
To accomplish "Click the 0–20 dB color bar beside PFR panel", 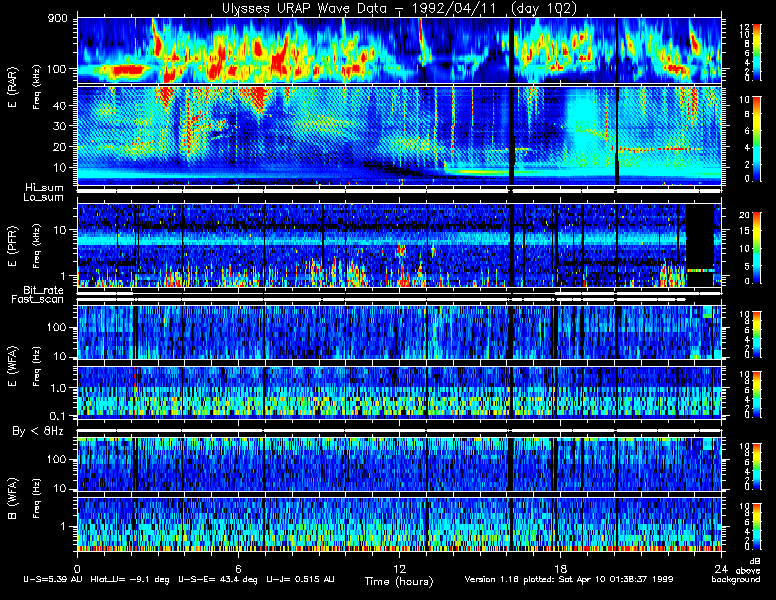I will click(757, 248).
